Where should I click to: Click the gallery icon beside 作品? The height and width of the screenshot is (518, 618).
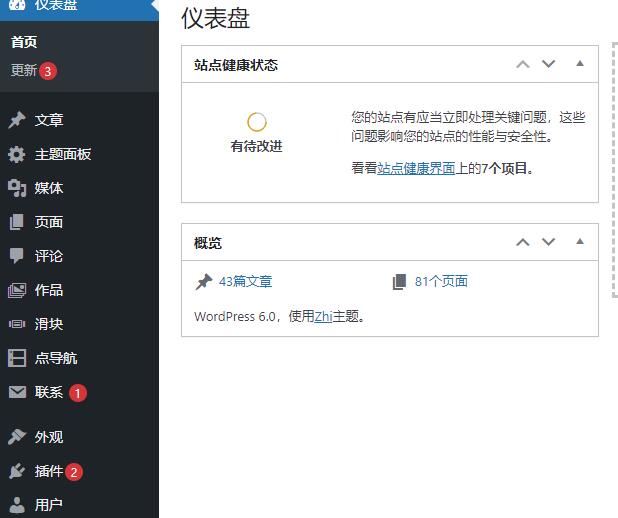tap(17, 290)
